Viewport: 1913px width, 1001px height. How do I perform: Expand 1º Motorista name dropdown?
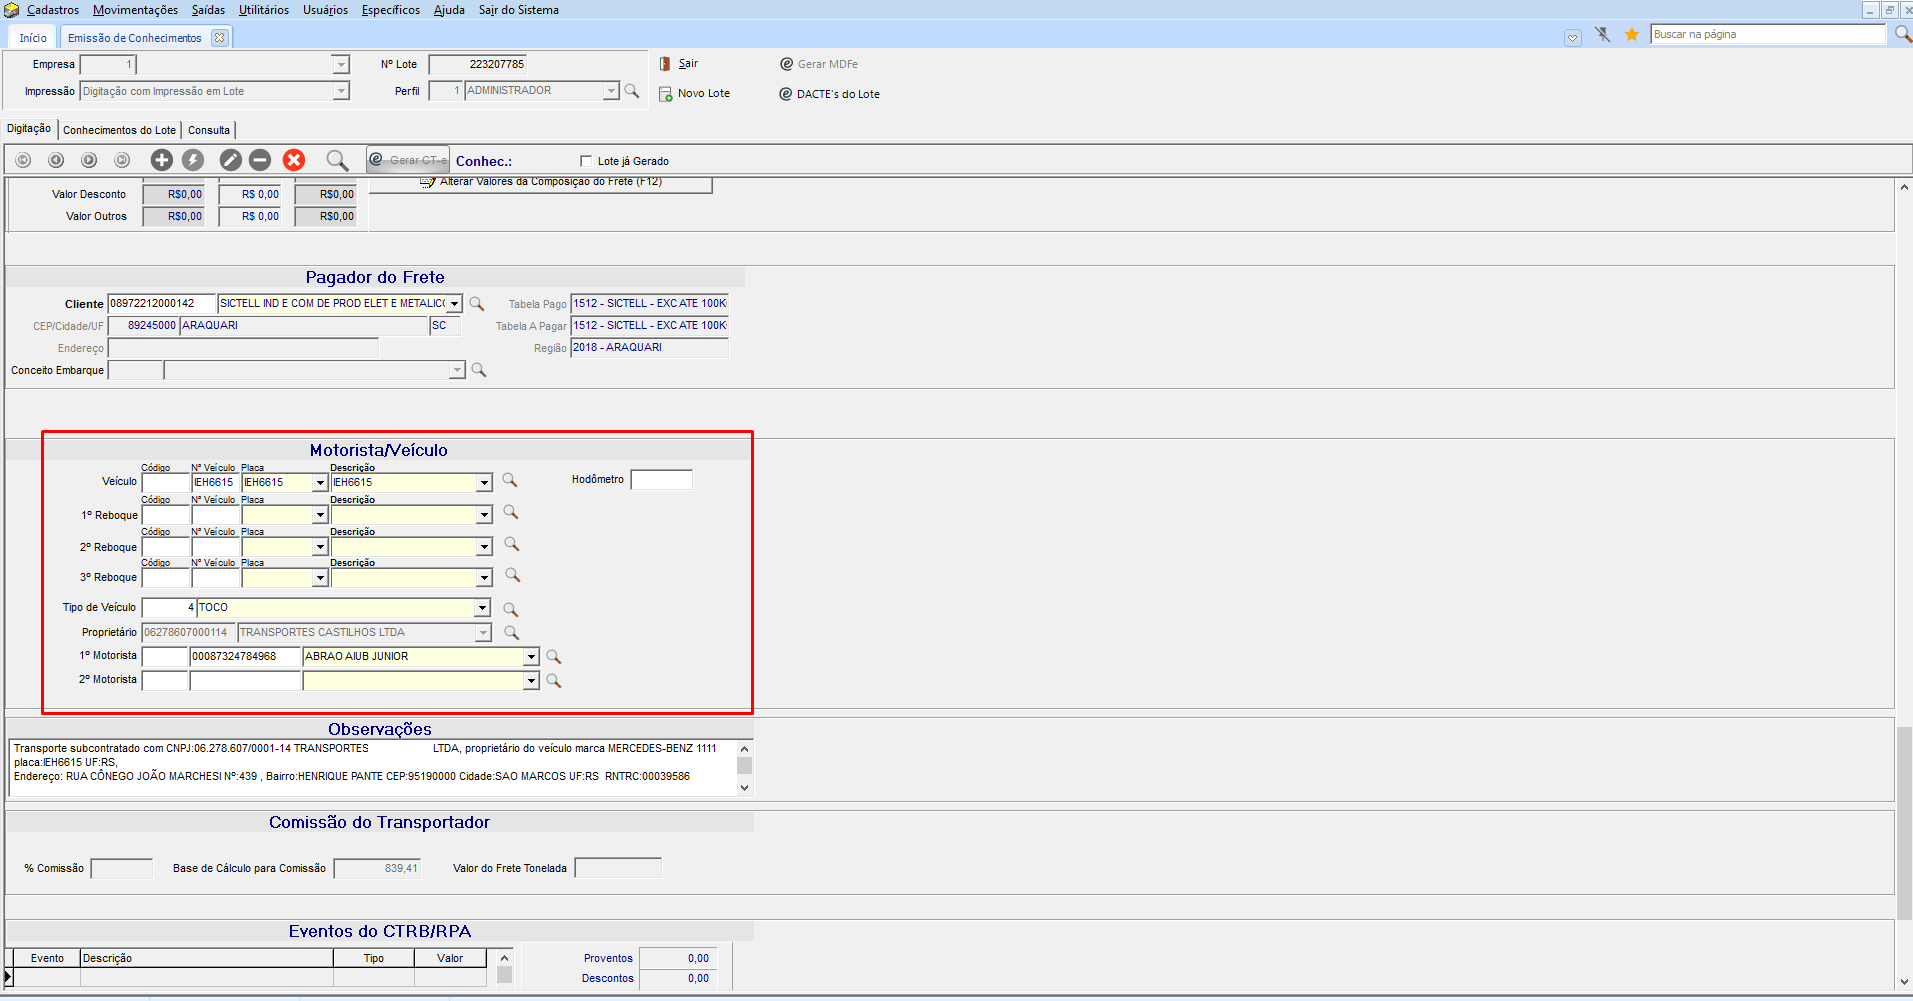pyautogui.click(x=531, y=657)
